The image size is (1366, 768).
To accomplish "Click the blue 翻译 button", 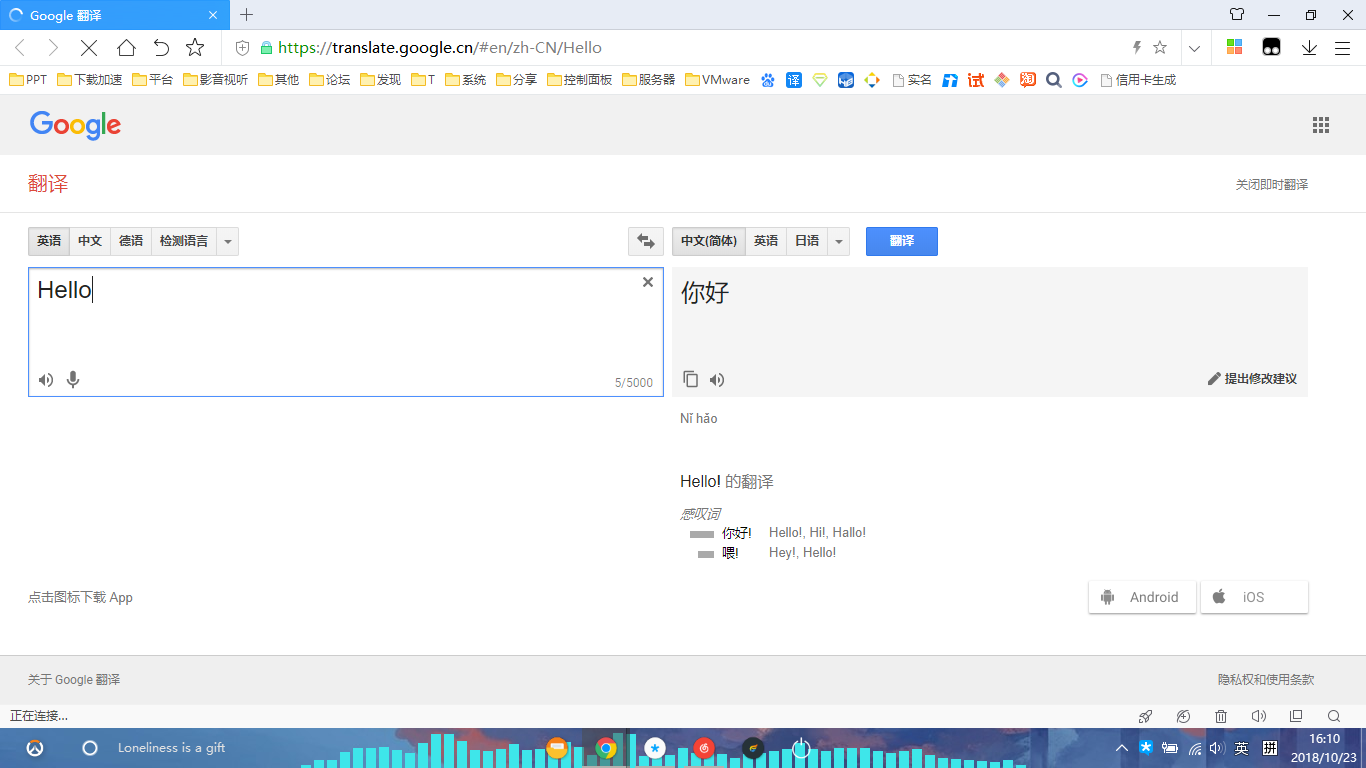I will pyautogui.click(x=902, y=241).
